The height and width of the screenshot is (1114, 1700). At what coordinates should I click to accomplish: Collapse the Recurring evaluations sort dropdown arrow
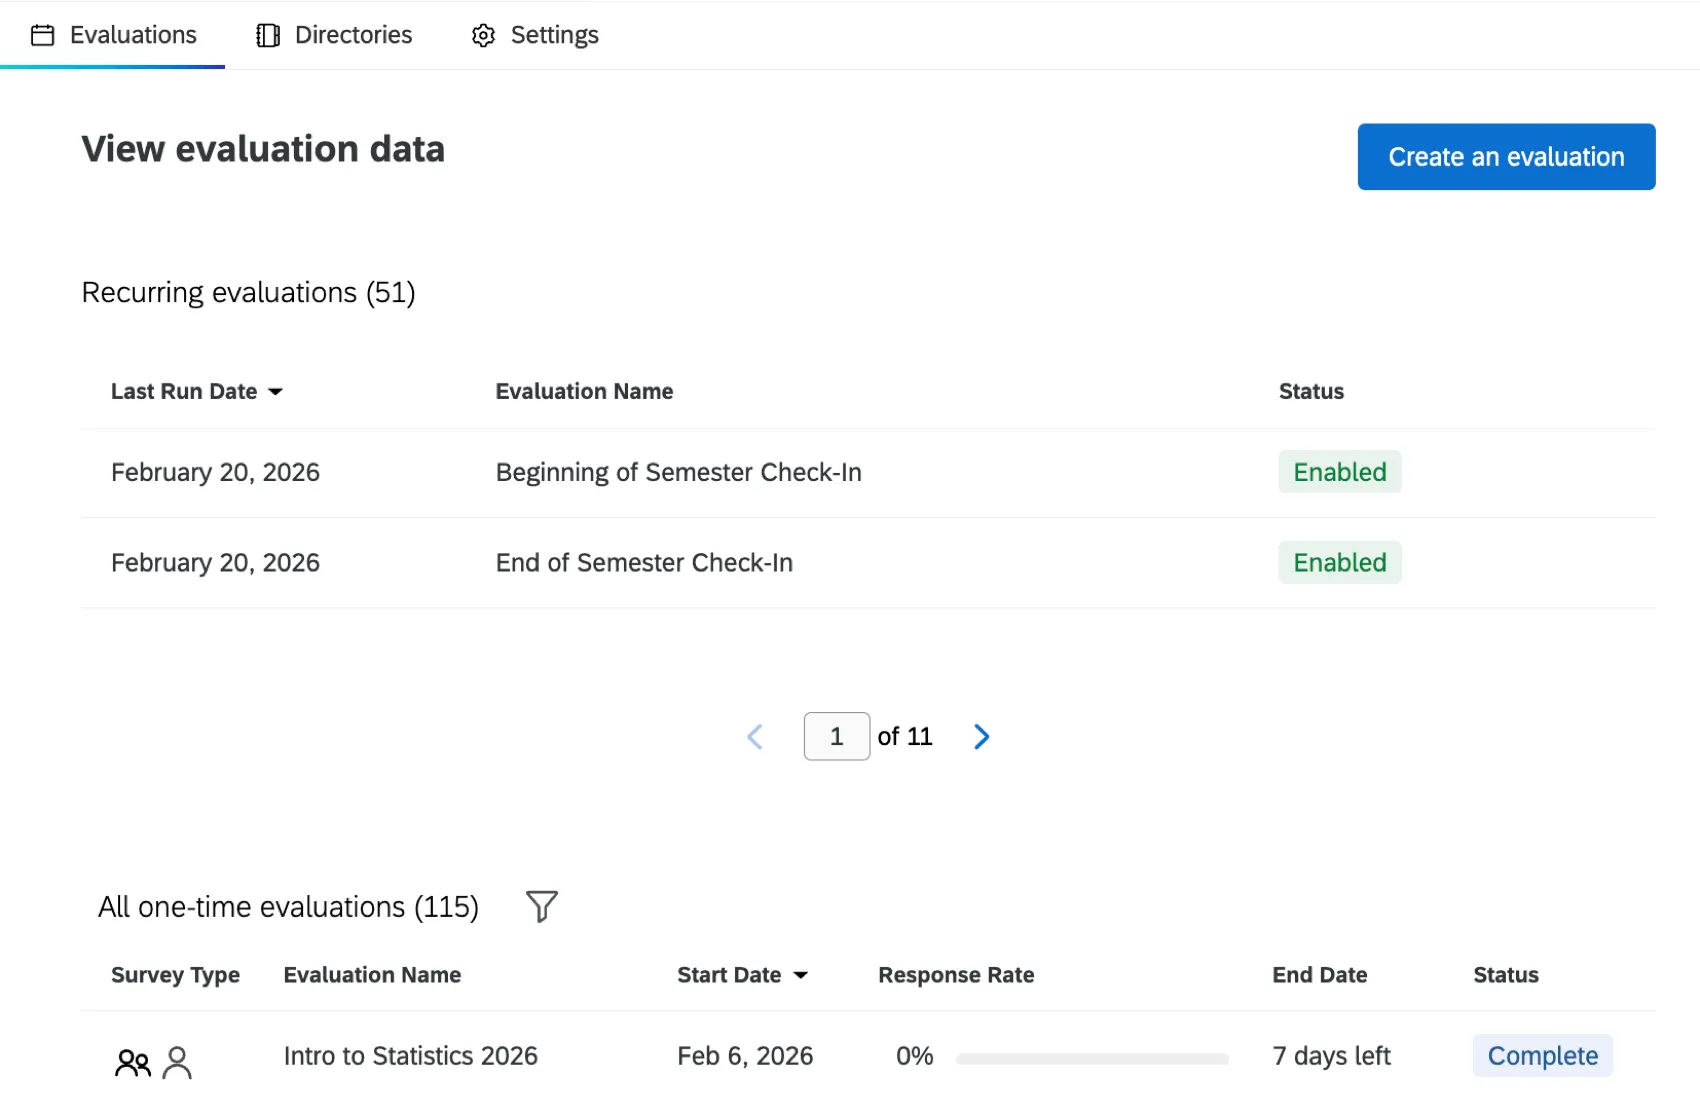(x=276, y=392)
